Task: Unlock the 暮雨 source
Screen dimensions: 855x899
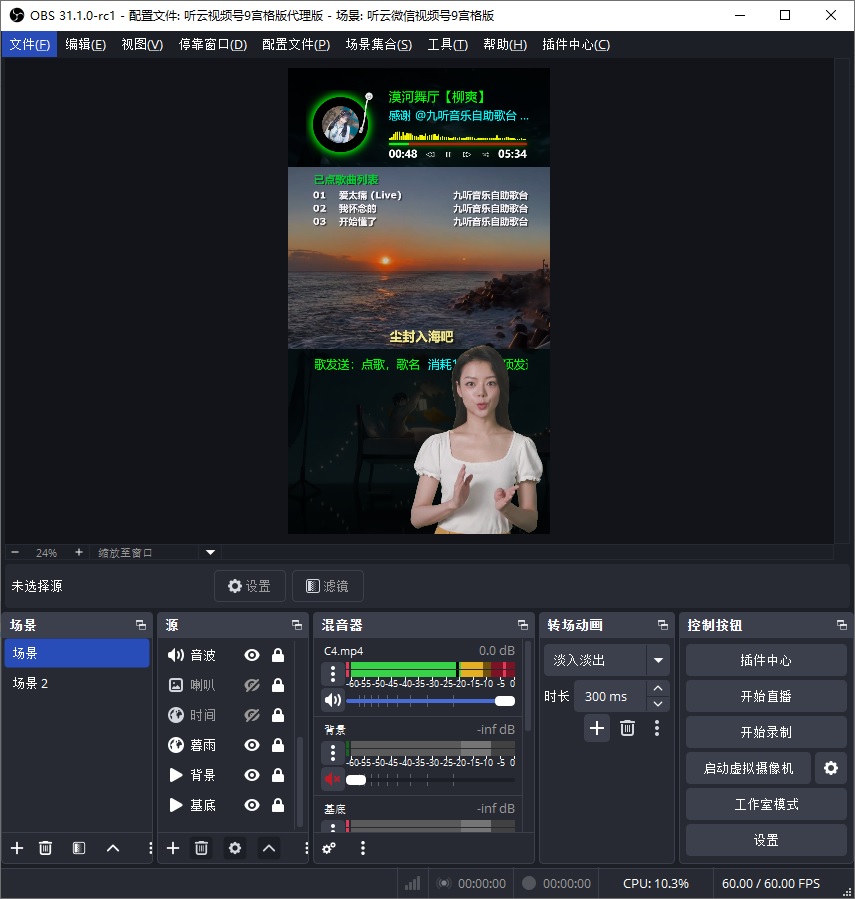Action: click(x=278, y=745)
